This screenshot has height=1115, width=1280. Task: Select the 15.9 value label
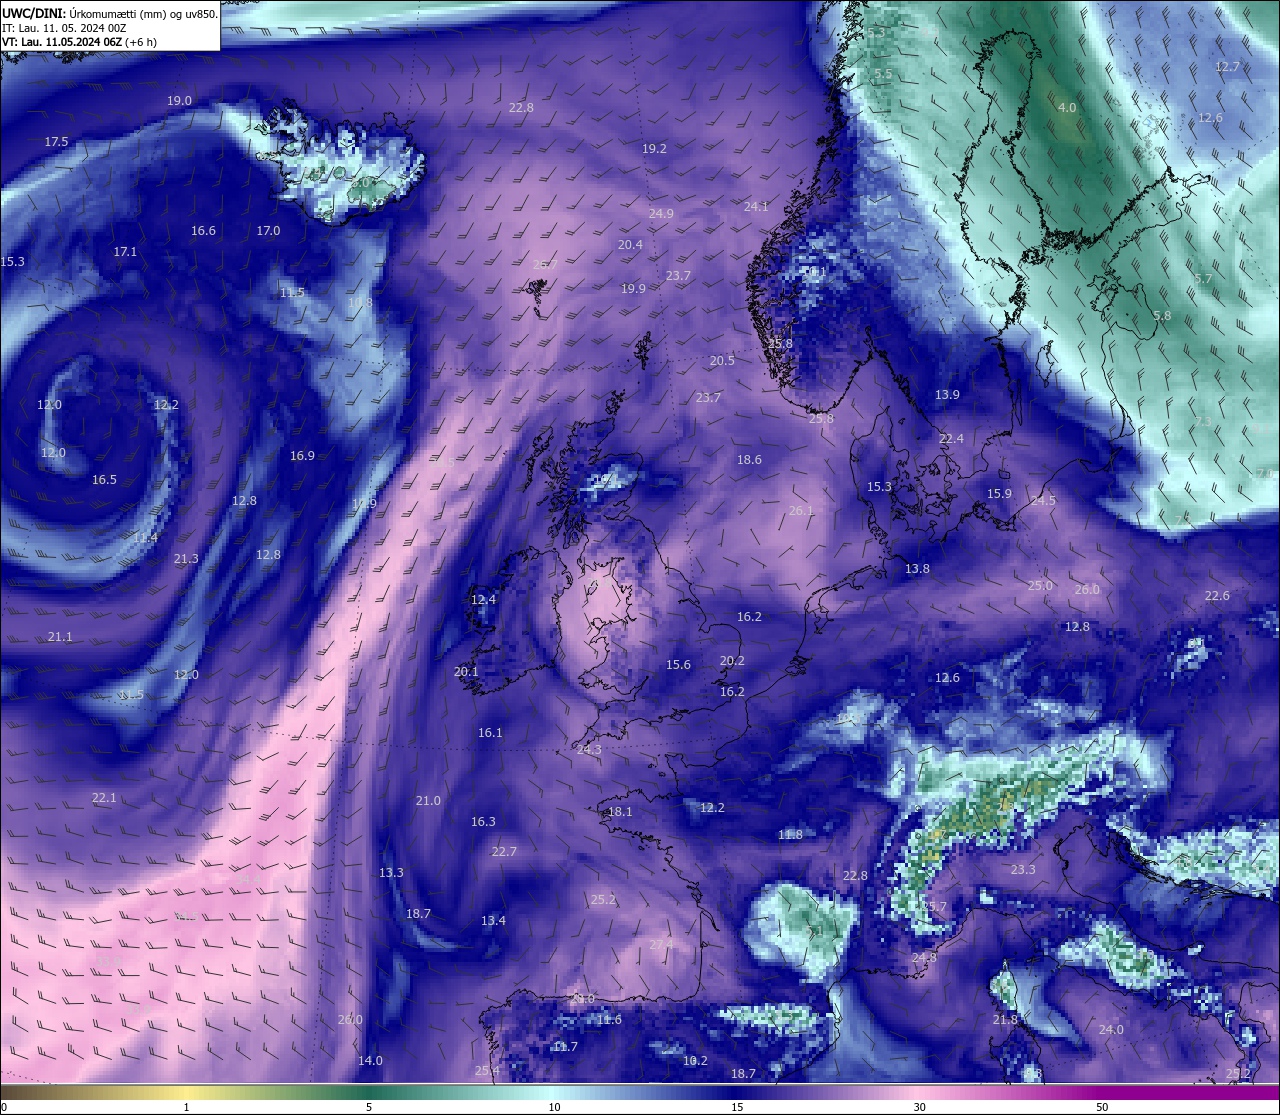999,494
